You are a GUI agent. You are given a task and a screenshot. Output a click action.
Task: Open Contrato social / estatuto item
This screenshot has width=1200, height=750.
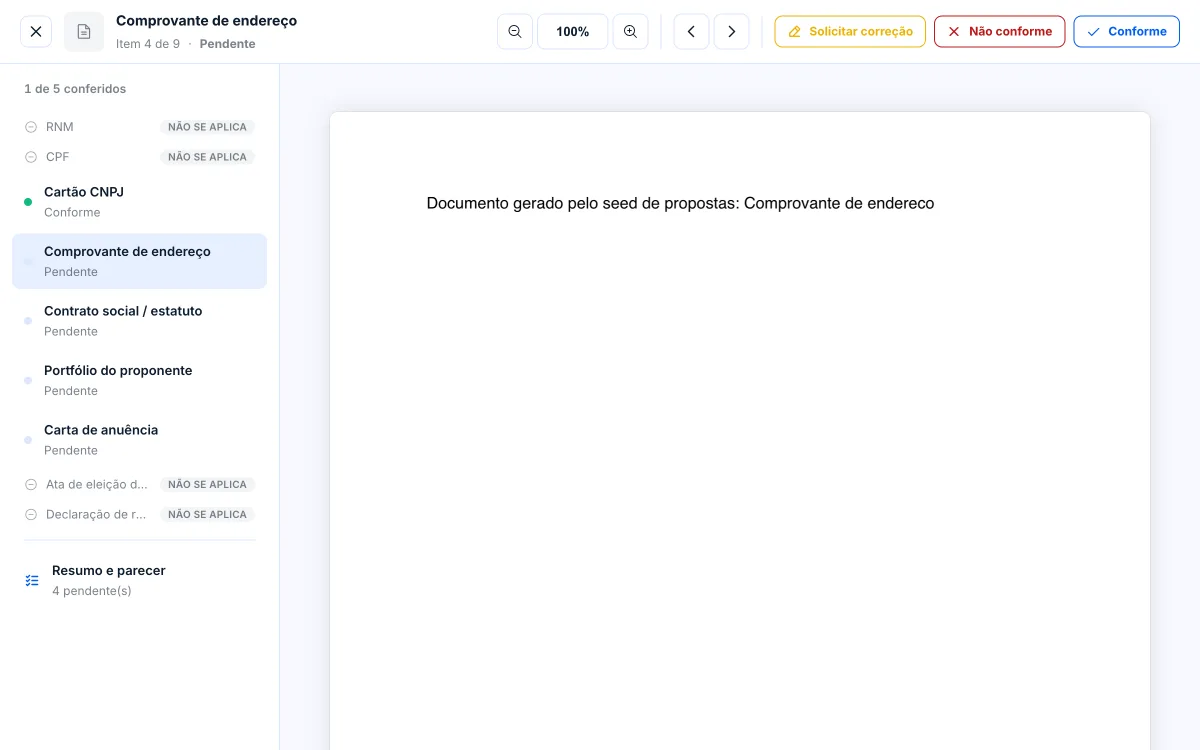pyautogui.click(x=140, y=321)
